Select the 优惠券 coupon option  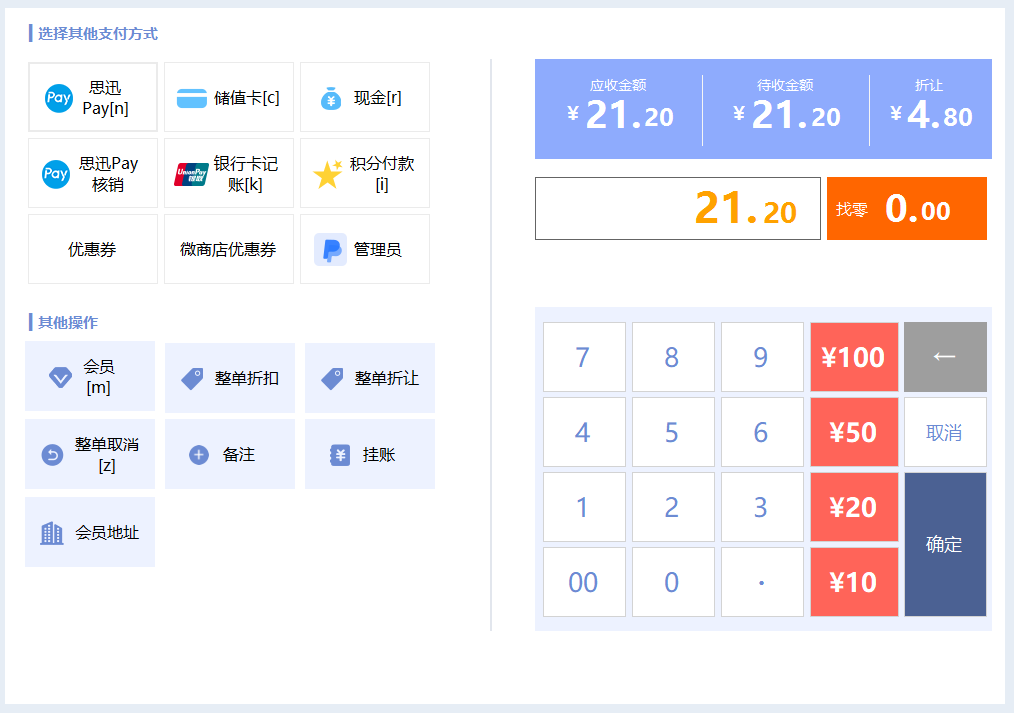(x=92, y=249)
